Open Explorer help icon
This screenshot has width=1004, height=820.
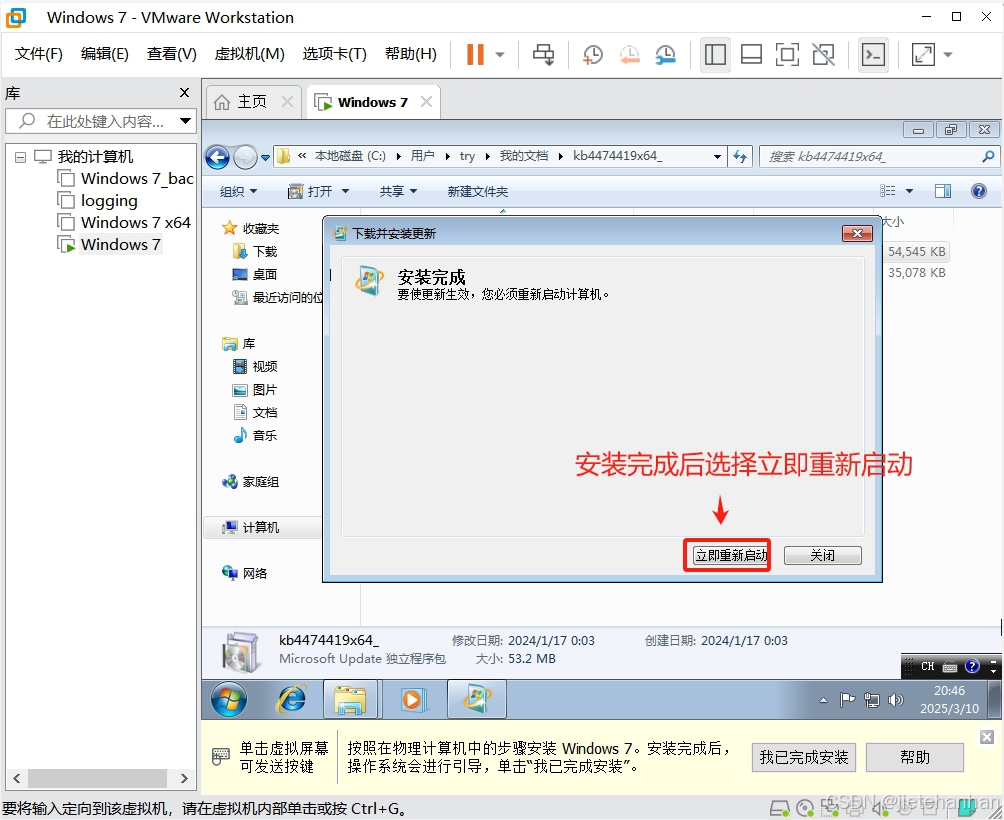[978, 191]
